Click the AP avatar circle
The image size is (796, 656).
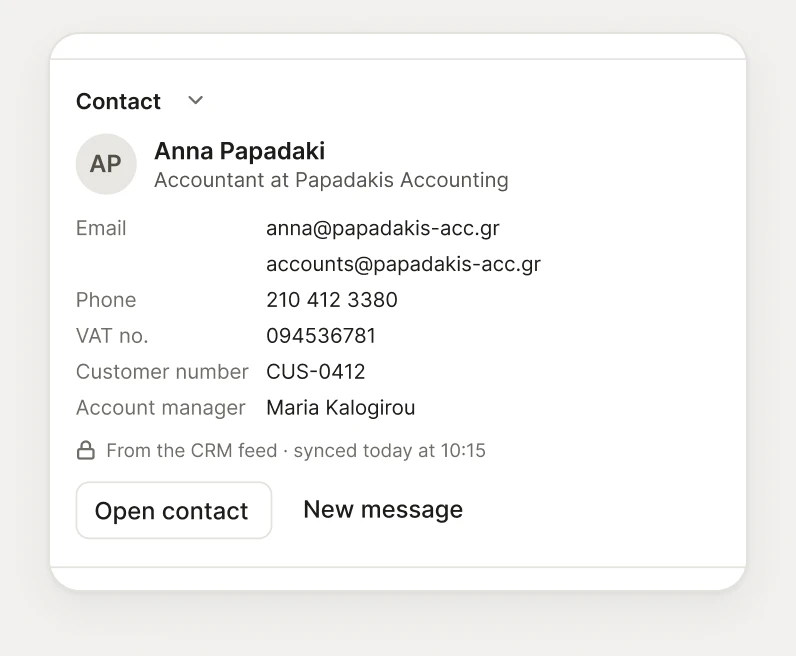pyautogui.click(x=106, y=164)
